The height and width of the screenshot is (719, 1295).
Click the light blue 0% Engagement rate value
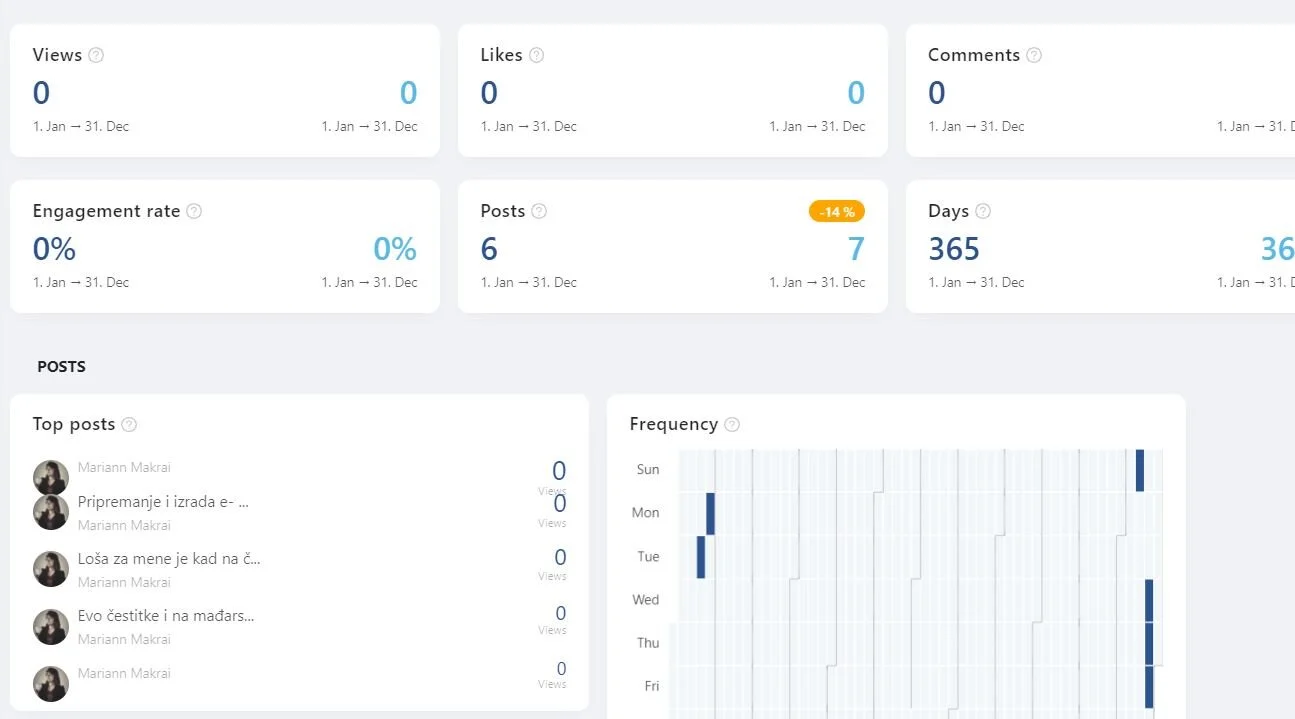click(x=395, y=249)
